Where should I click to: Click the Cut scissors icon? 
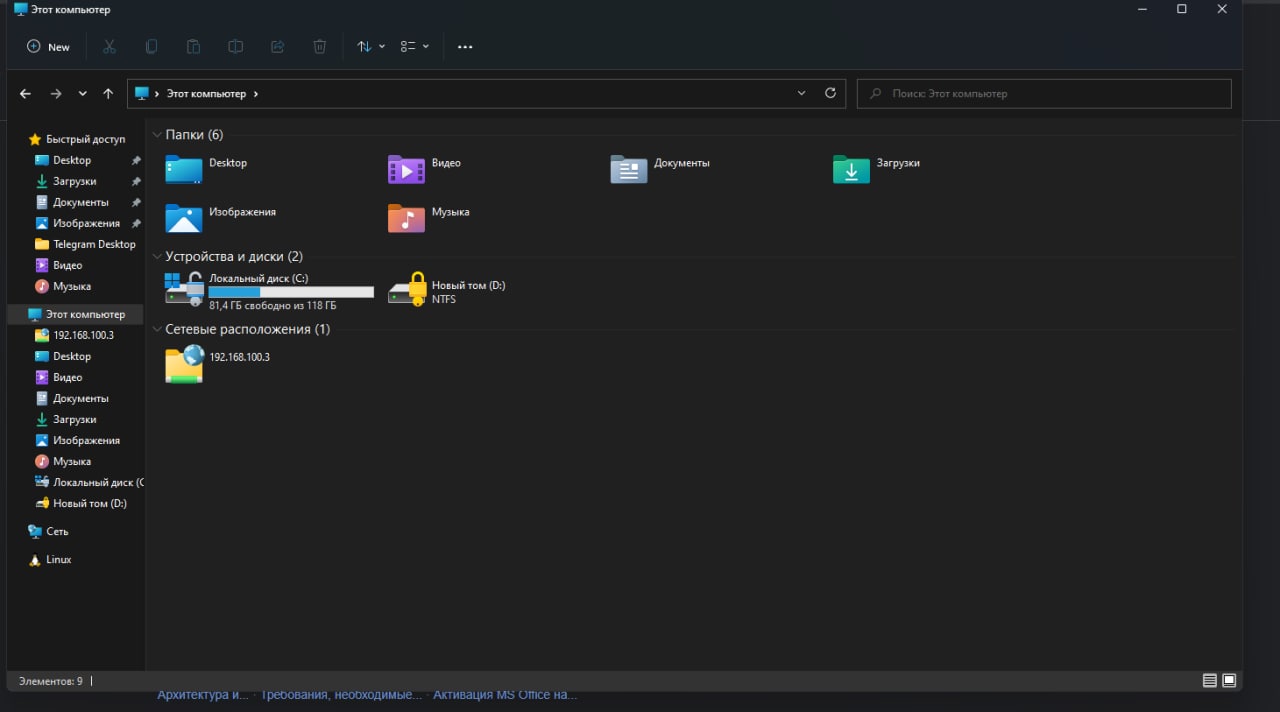click(x=110, y=47)
